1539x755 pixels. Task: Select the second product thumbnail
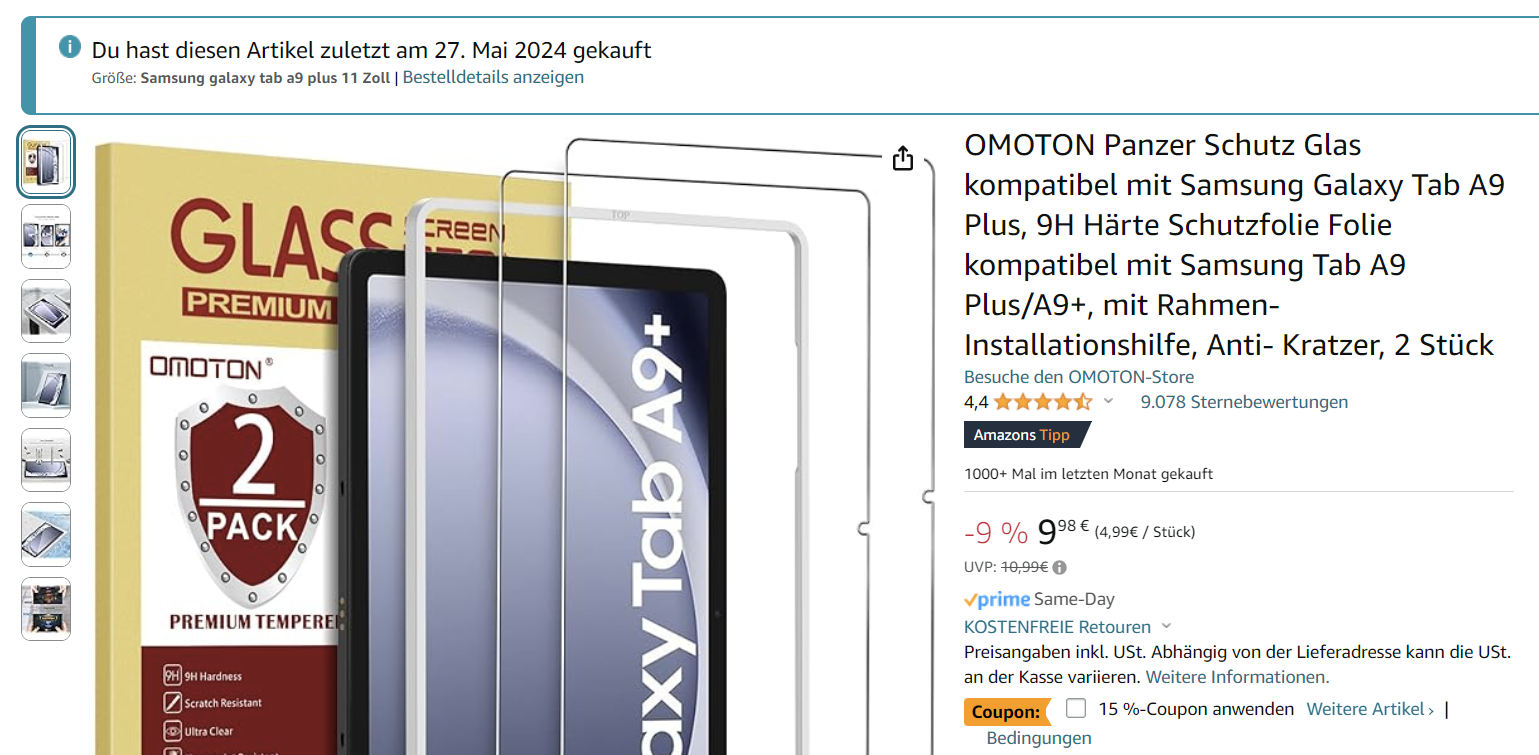pos(46,237)
